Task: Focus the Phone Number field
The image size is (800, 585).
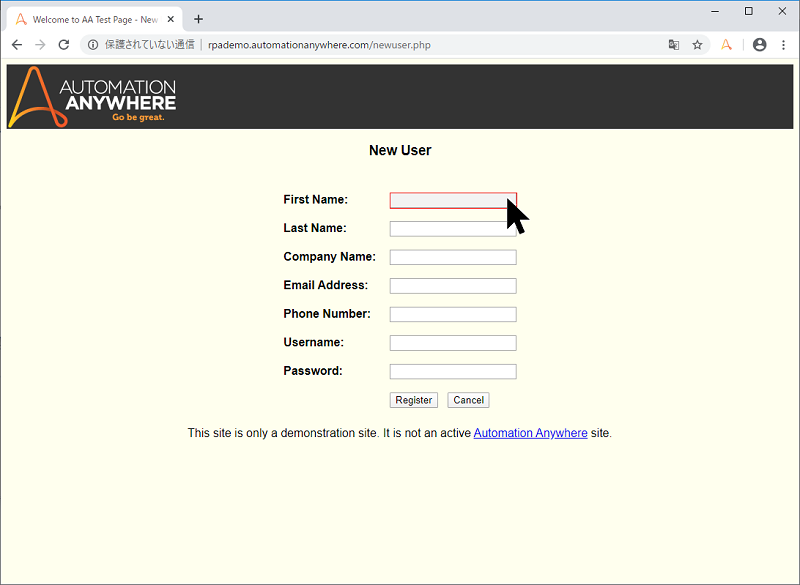Action: [x=453, y=314]
